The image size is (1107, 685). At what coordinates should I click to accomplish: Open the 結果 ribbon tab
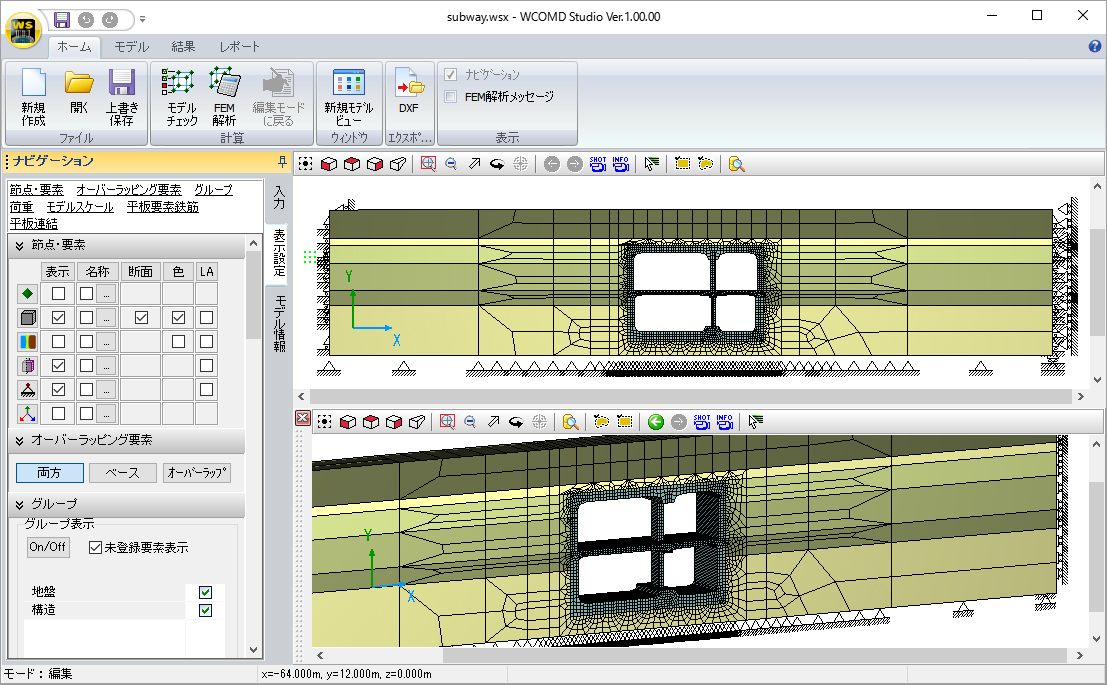pyautogui.click(x=184, y=47)
